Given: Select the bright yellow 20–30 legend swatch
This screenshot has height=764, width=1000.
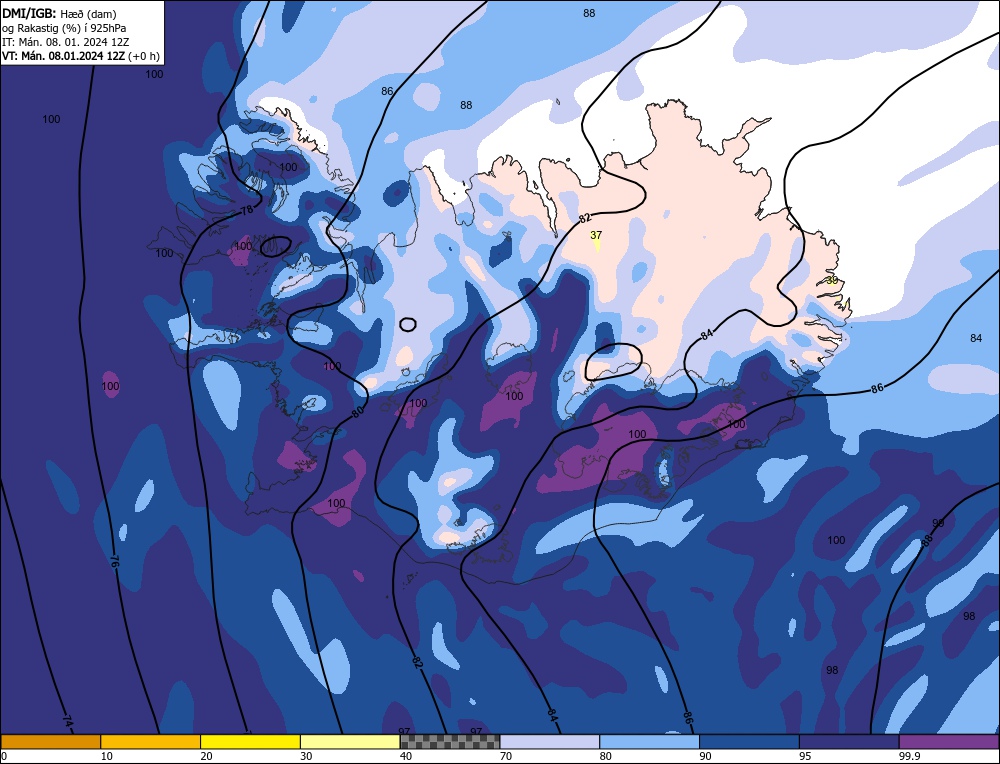Looking at the screenshot, I should tap(250, 742).
